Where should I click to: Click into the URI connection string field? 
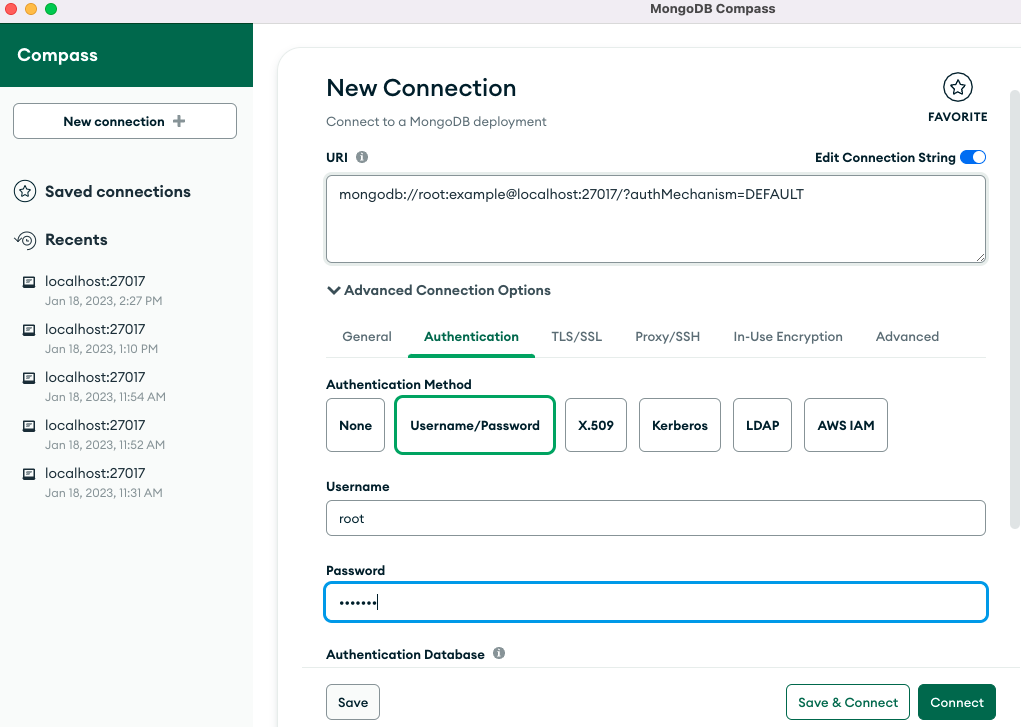[x=656, y=219]
